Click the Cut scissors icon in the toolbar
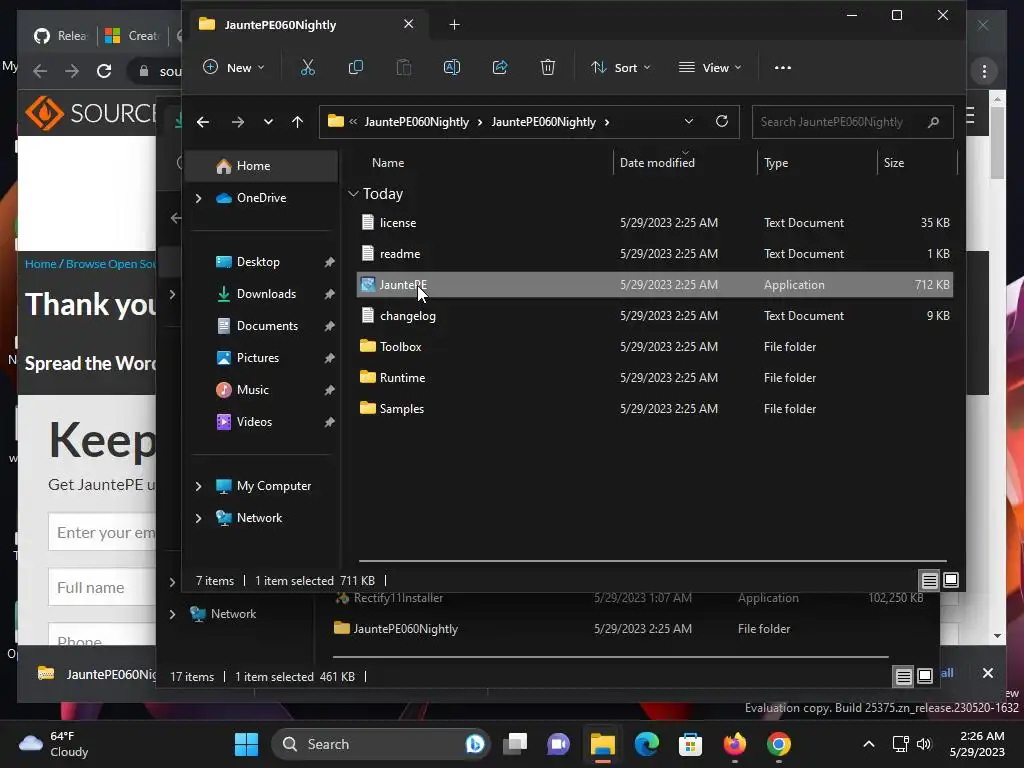Viewport: 1024px width, 768px height. pos(308,67)
